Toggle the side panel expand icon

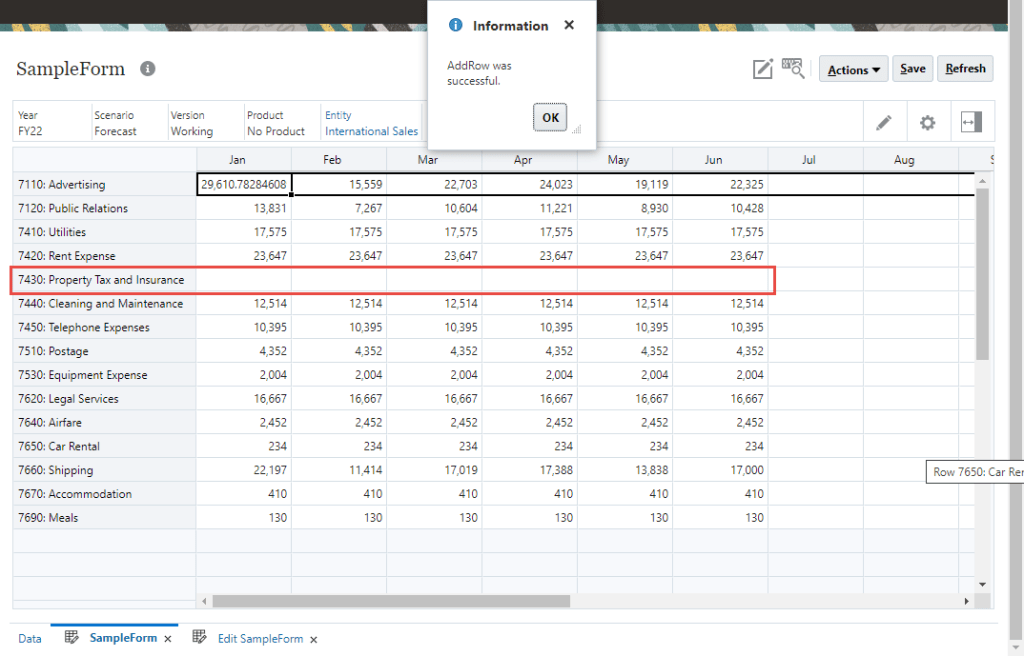click(x=971, y=122)
